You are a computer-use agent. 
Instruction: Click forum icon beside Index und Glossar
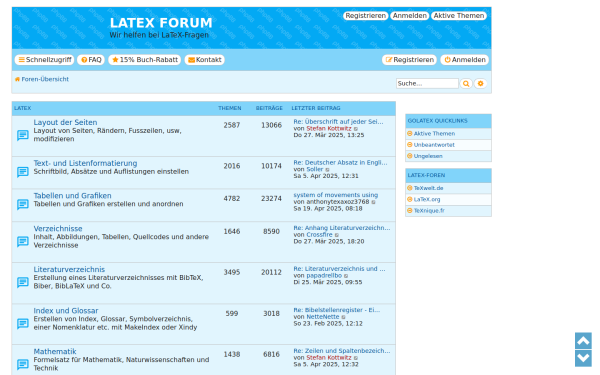23,324
